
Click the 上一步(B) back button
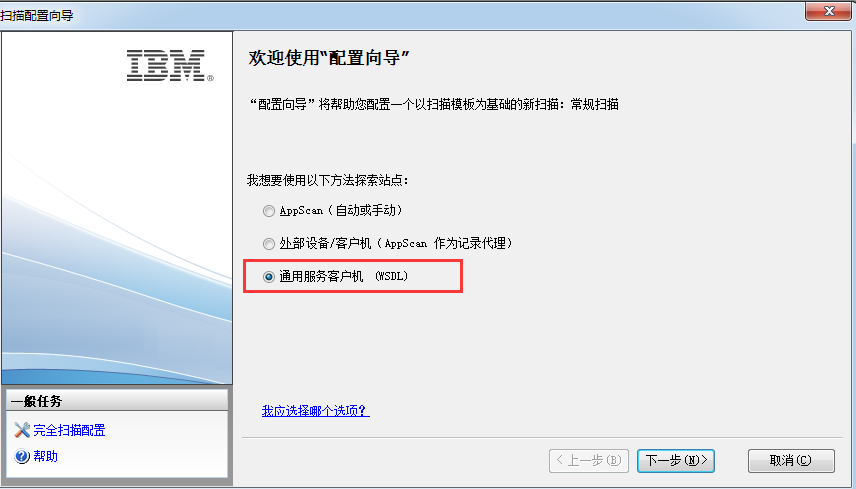click(588, 461)
